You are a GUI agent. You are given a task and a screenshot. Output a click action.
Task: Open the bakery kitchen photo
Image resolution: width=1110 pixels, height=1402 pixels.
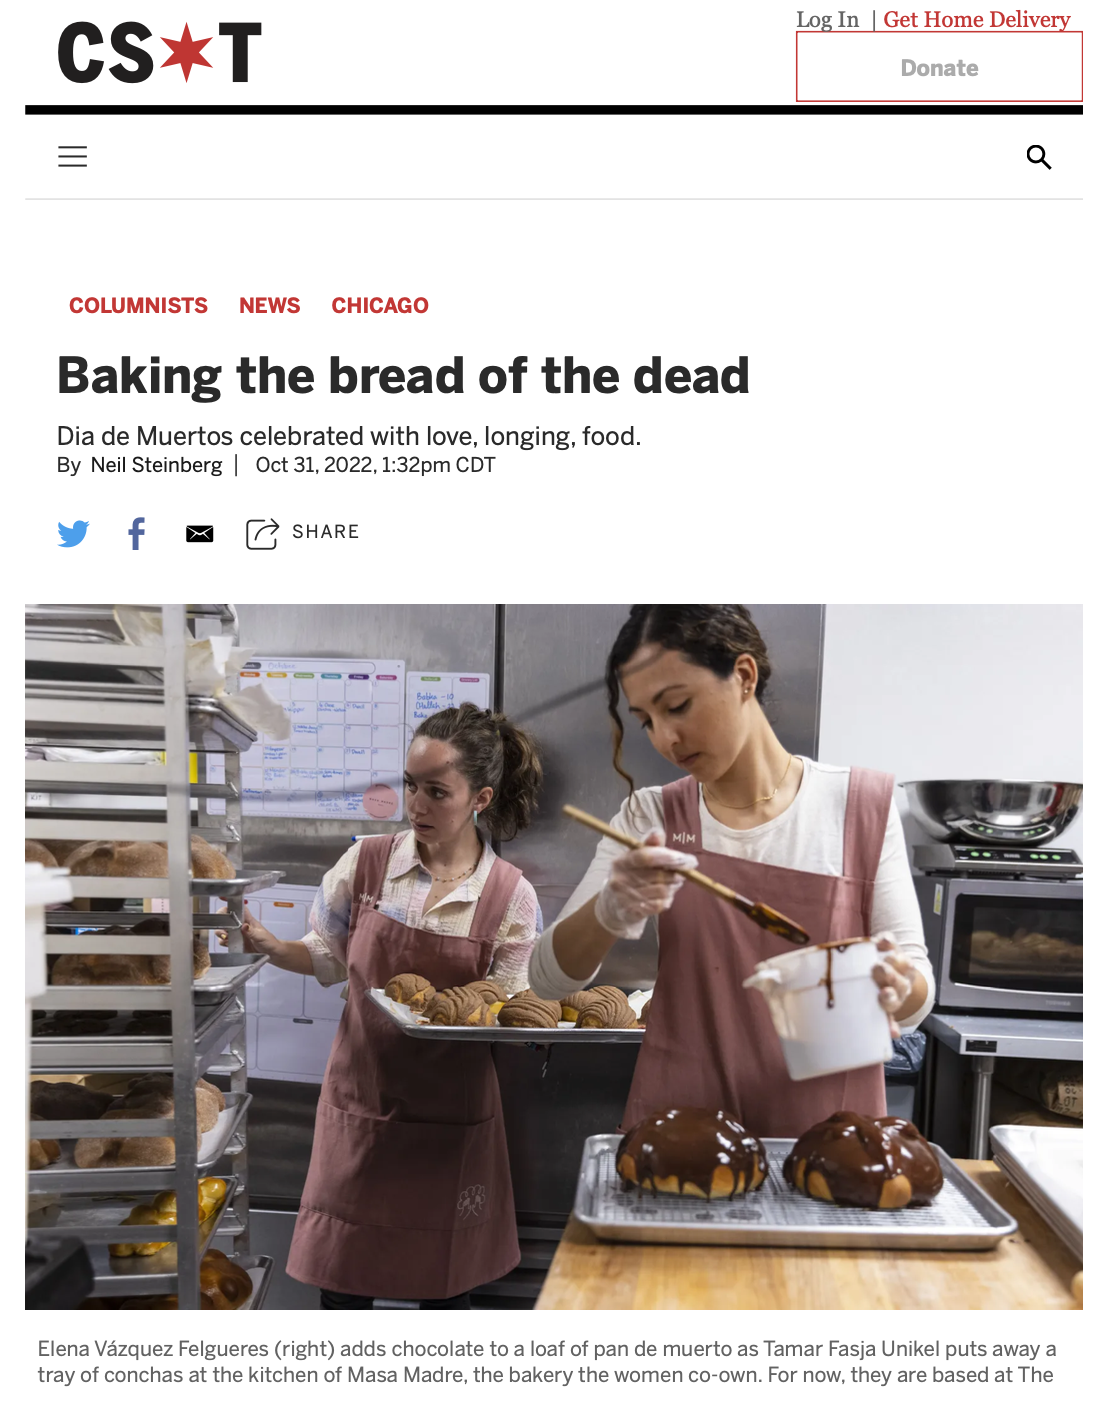(554, 956)
